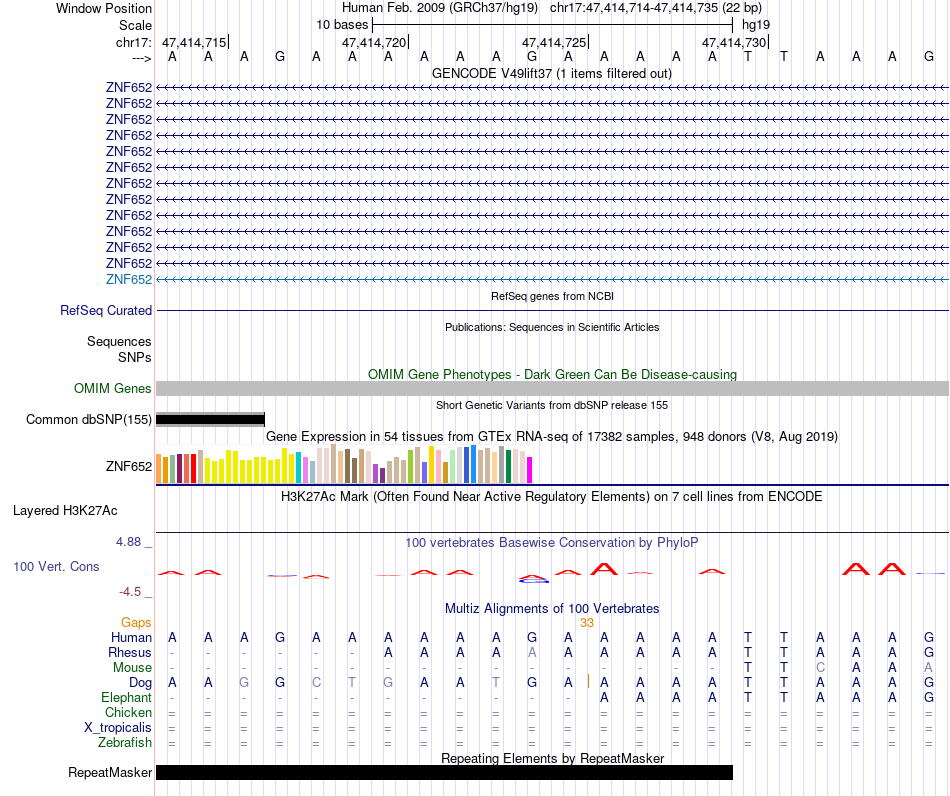Click the Chicken alignment row label
This screenshot has height=796, width=950.
pyautogui.click(x=128, y=712)
